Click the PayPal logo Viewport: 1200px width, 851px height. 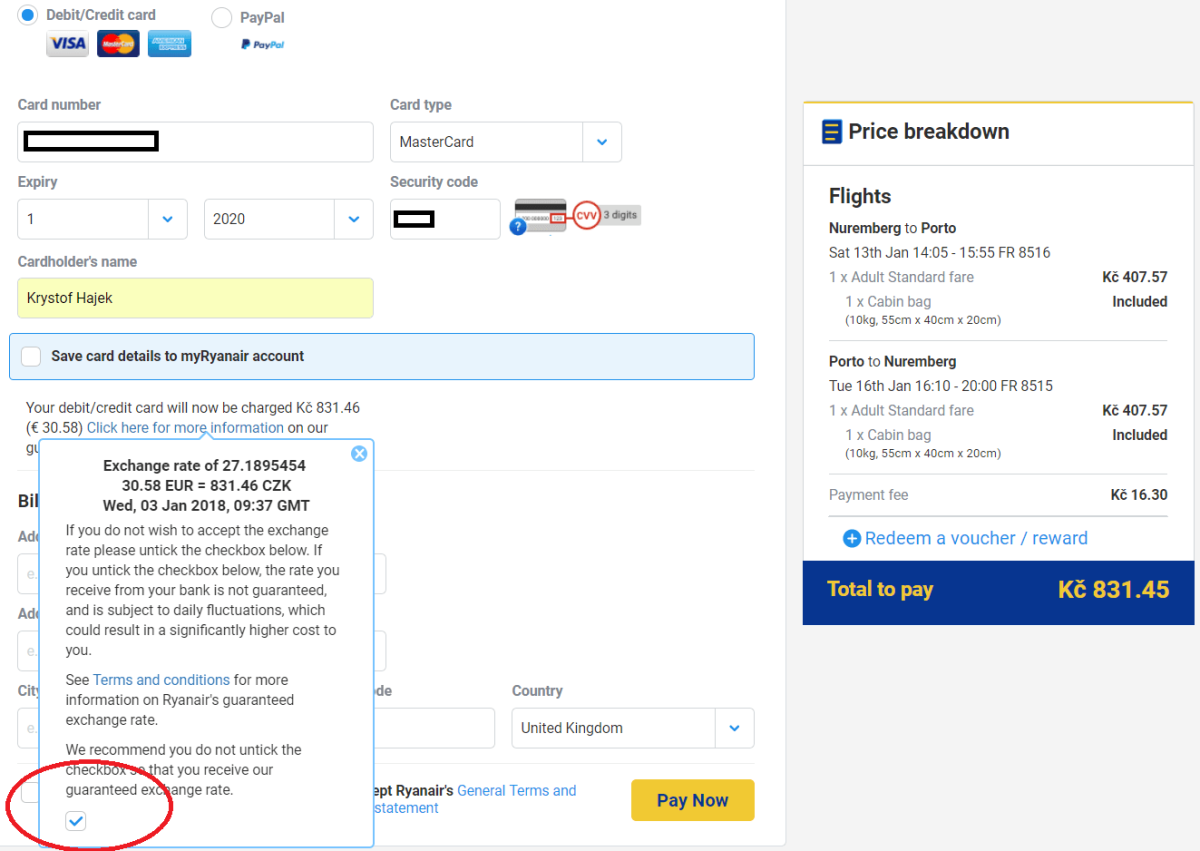262,45
